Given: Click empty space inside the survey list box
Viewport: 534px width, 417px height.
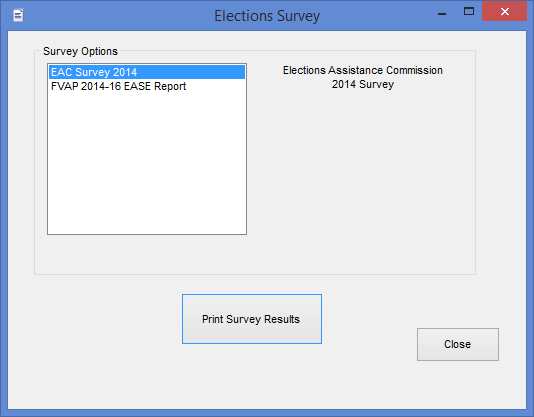Looking at the screenshot, I should click(146, 164).
